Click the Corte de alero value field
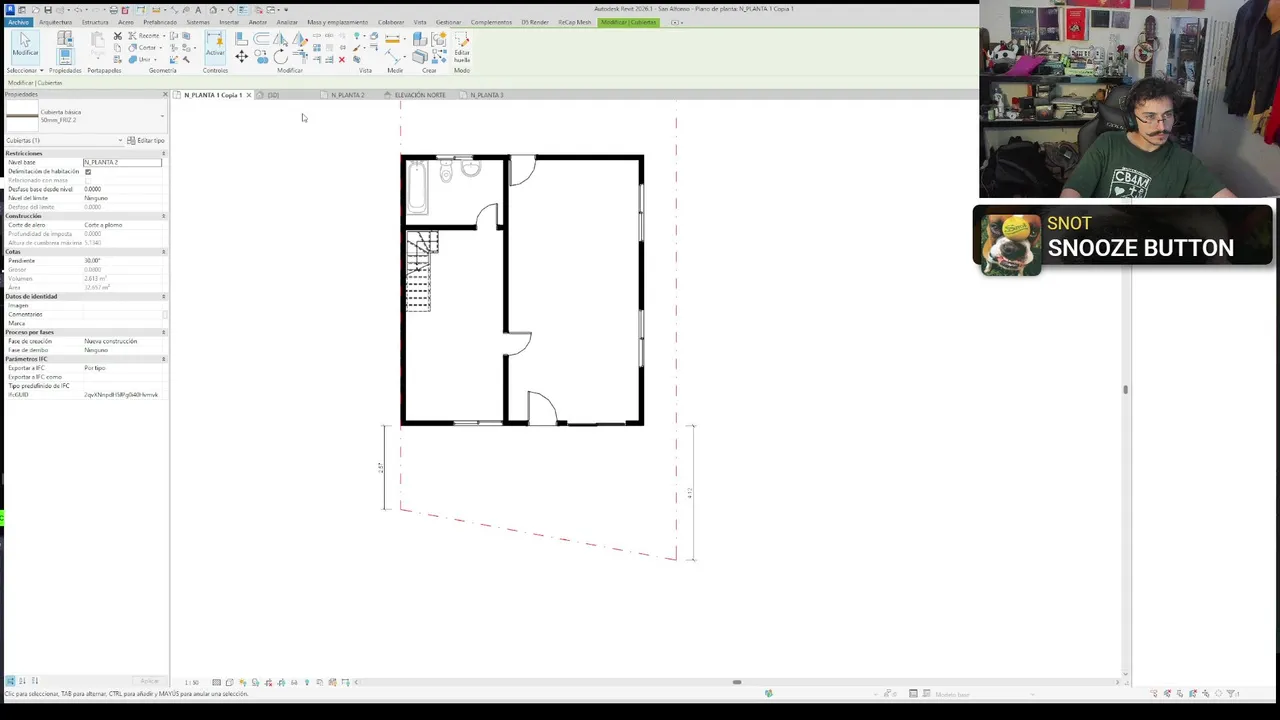1280x720 pixels. click(x=122, y=225)
